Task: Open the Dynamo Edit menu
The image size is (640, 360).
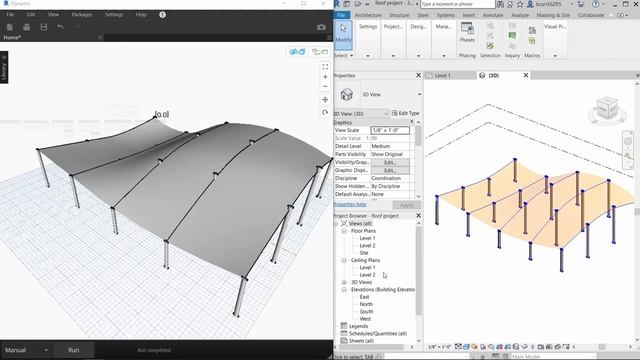Action: 31,15
